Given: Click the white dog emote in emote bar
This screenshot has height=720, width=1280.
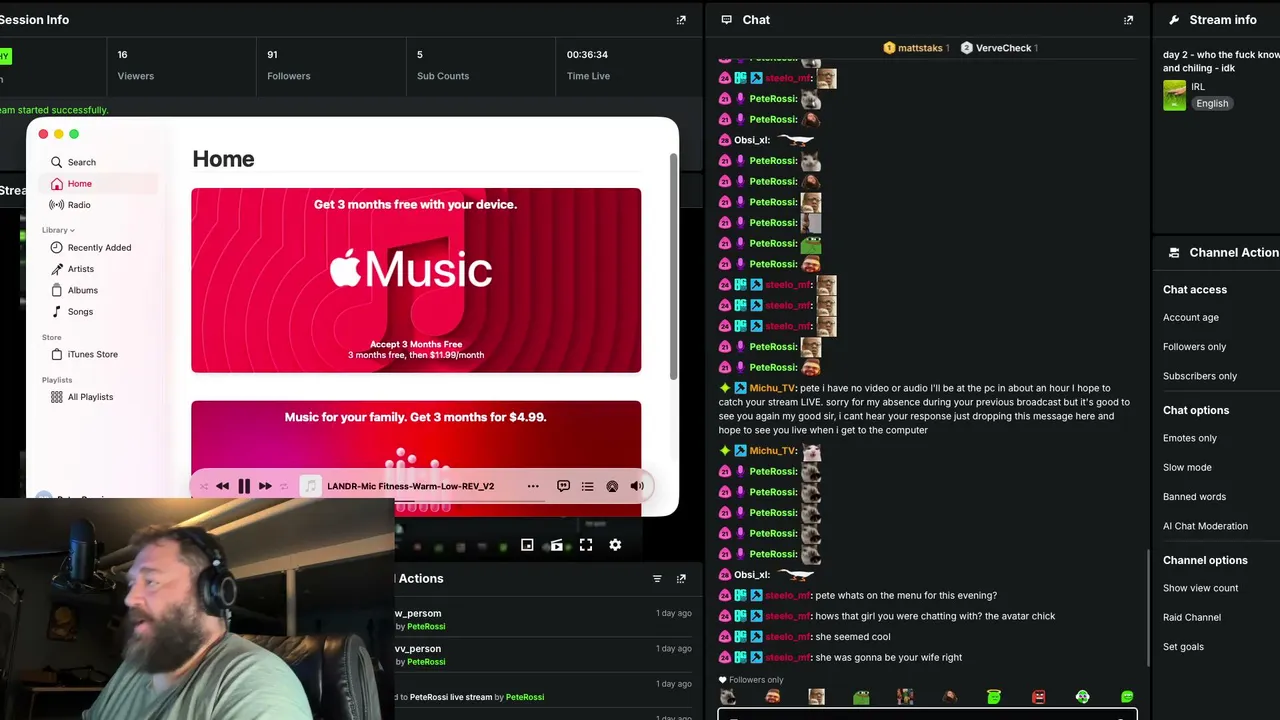Looking at the screenshot, I should [x=728, y=697].
